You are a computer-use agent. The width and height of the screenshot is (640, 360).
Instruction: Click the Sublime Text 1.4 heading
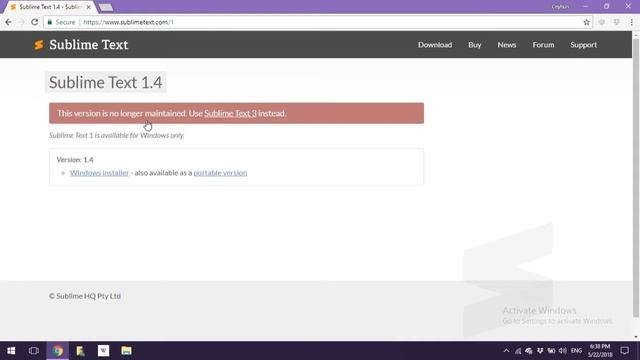[x=106, y=82]
